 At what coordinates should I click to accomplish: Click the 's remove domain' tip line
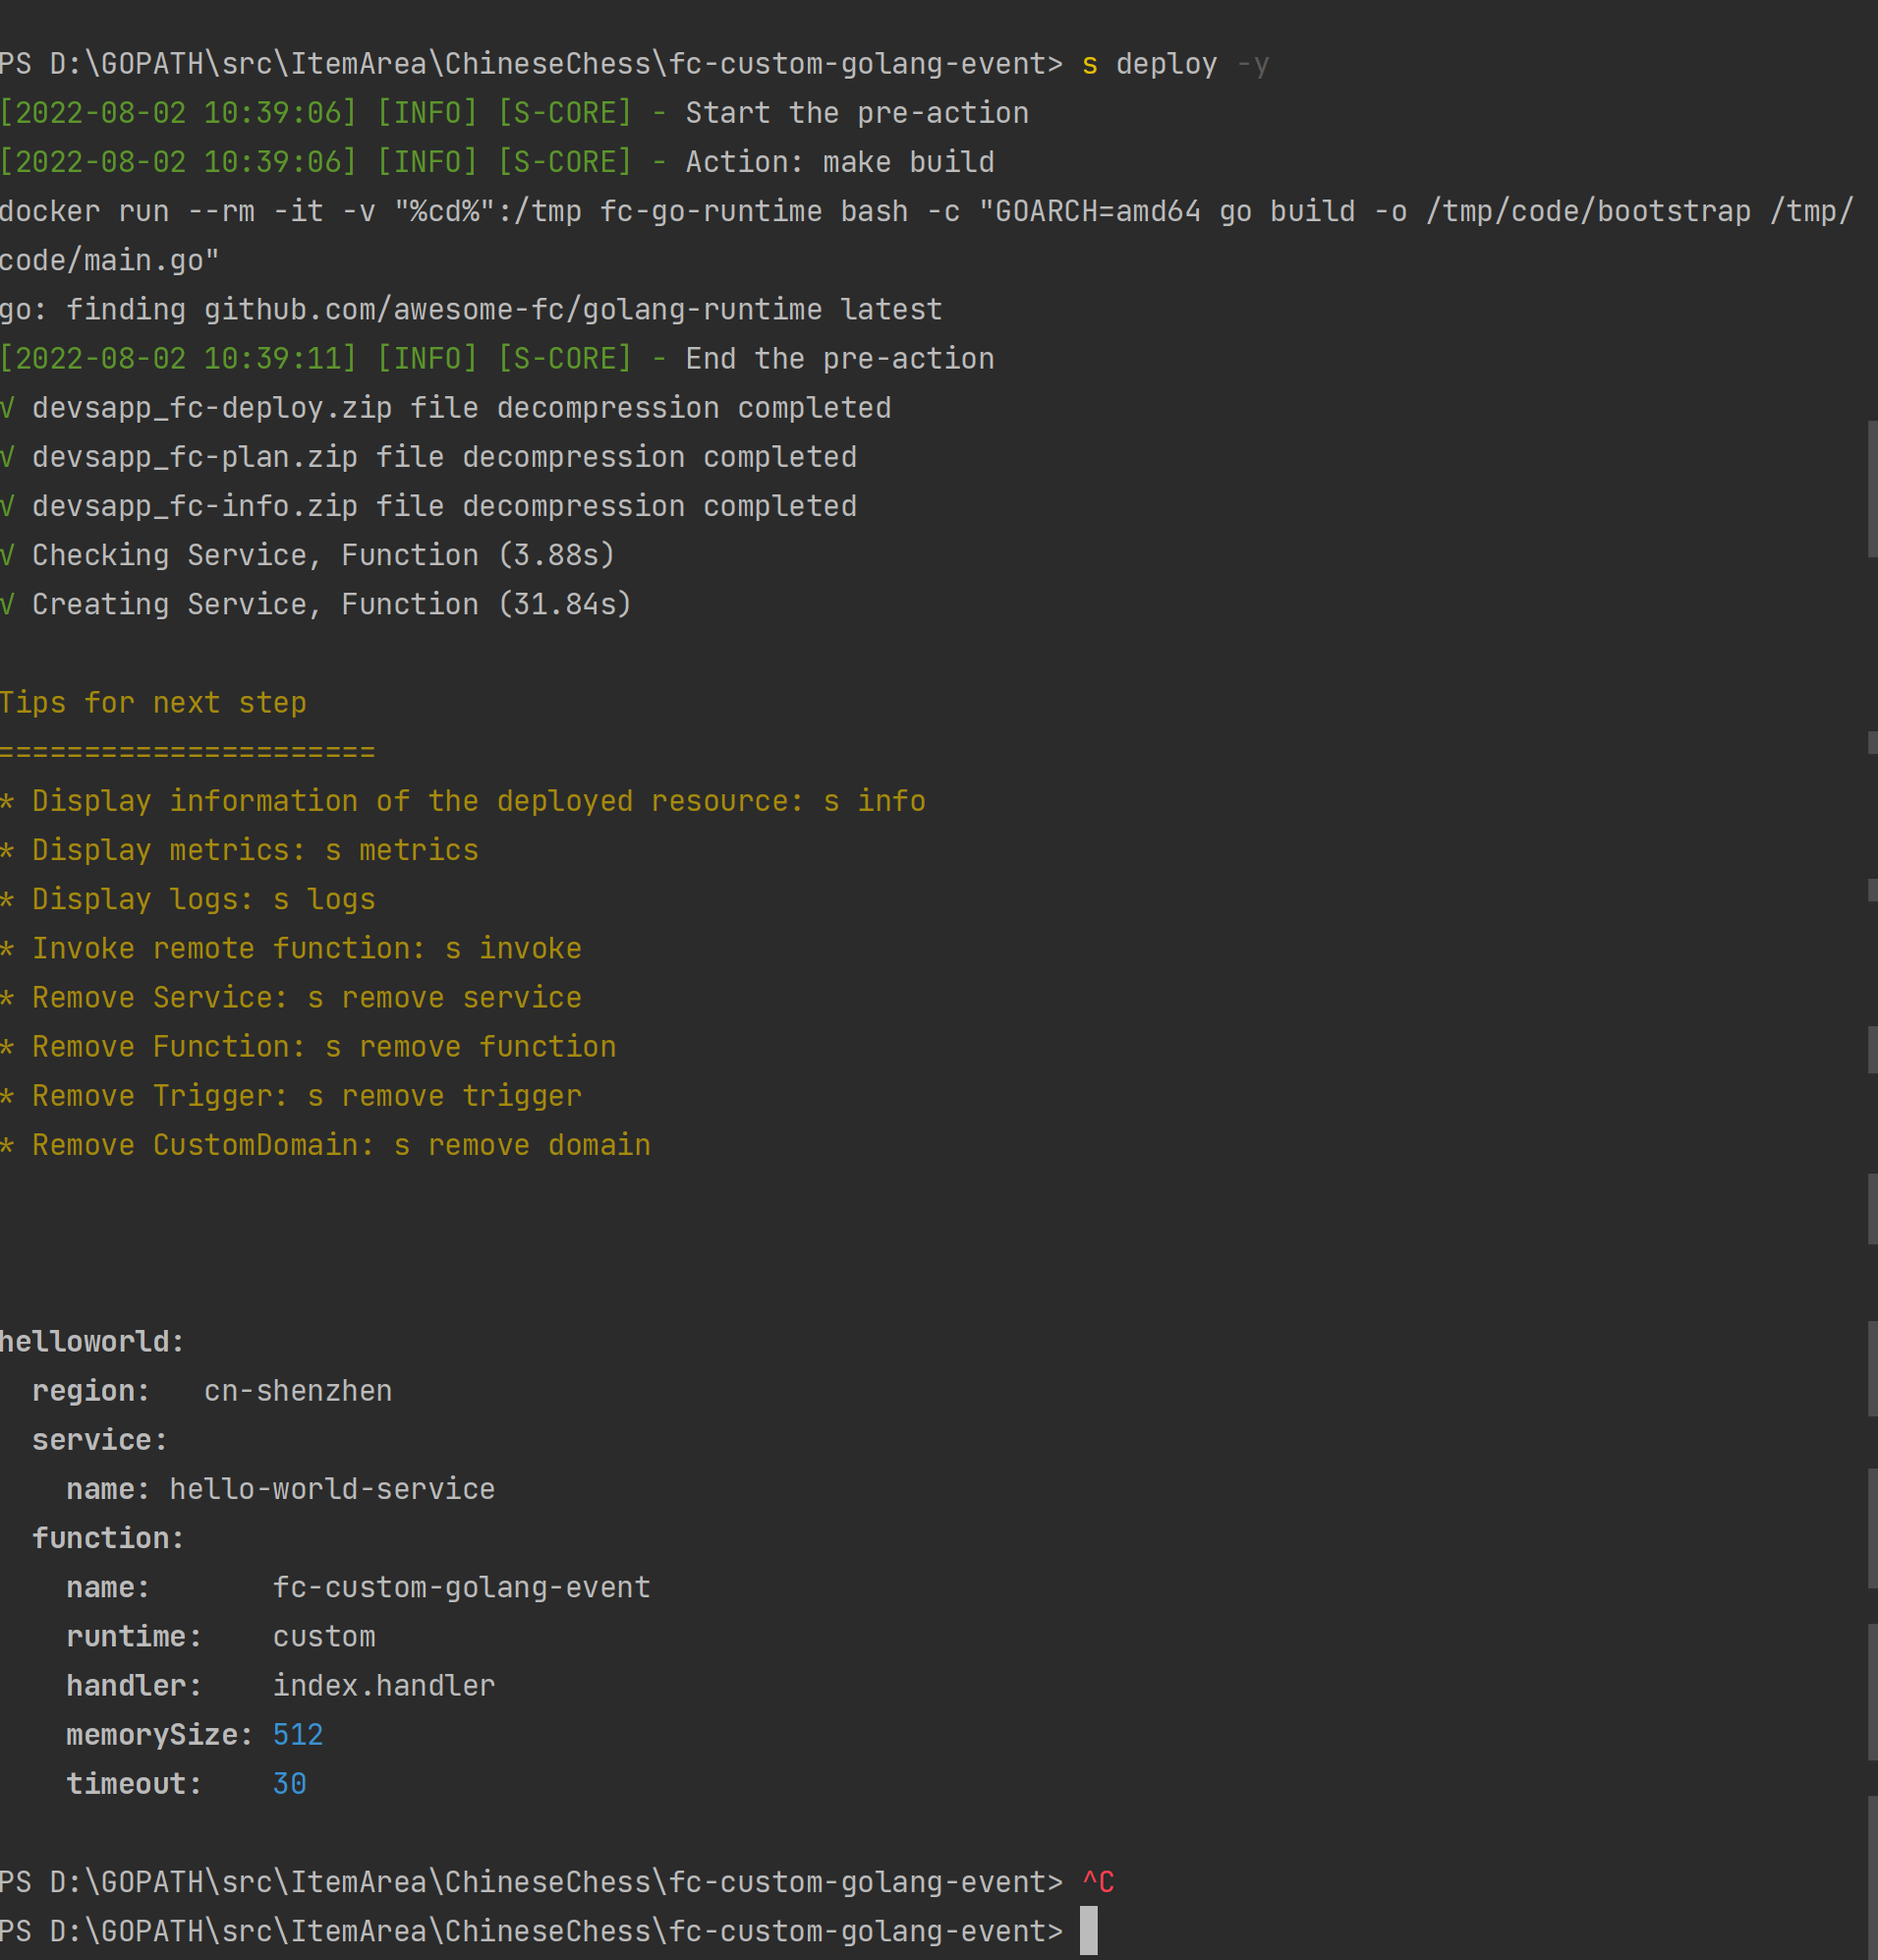[326, 1145]
